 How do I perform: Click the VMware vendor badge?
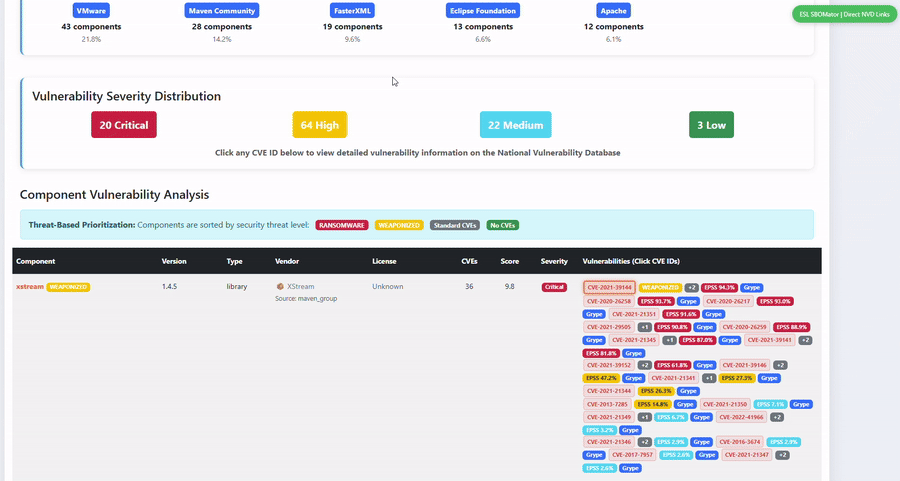click(91, 10)
